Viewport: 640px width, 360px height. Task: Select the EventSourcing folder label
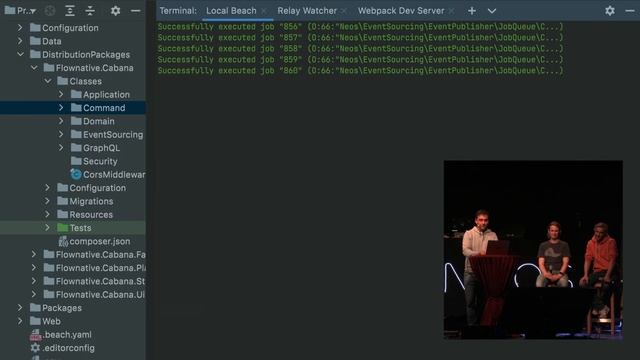click(113, 135)
